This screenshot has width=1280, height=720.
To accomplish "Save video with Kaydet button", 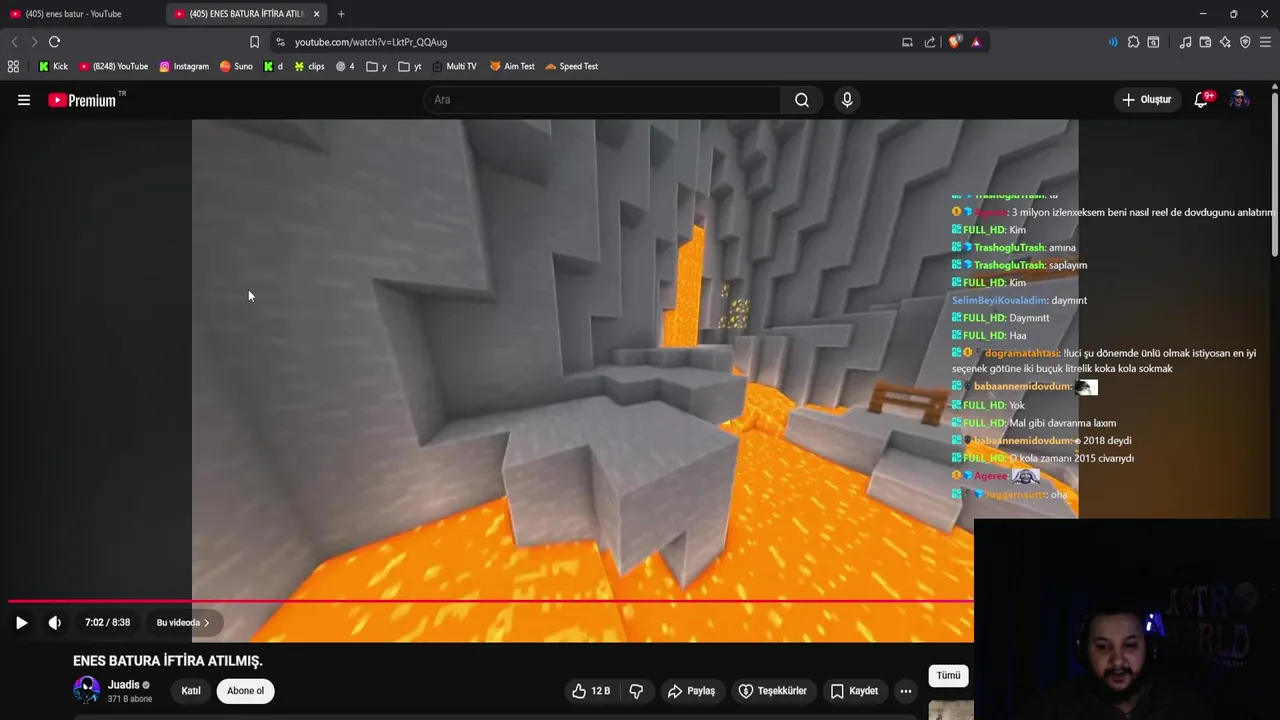I will tap(854, 691).
